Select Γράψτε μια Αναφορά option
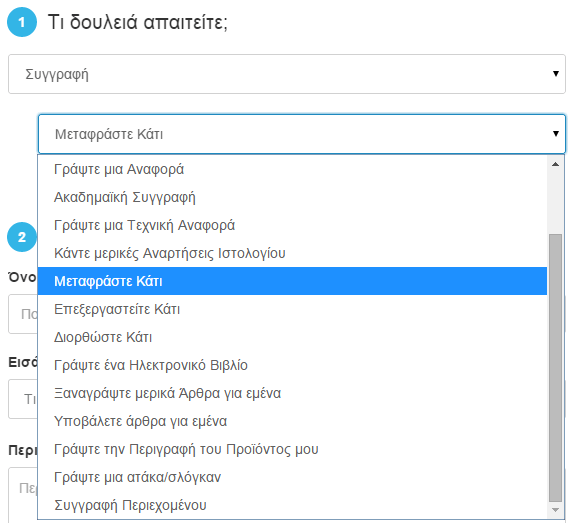 pyautogui.click(x=292, y=169)
